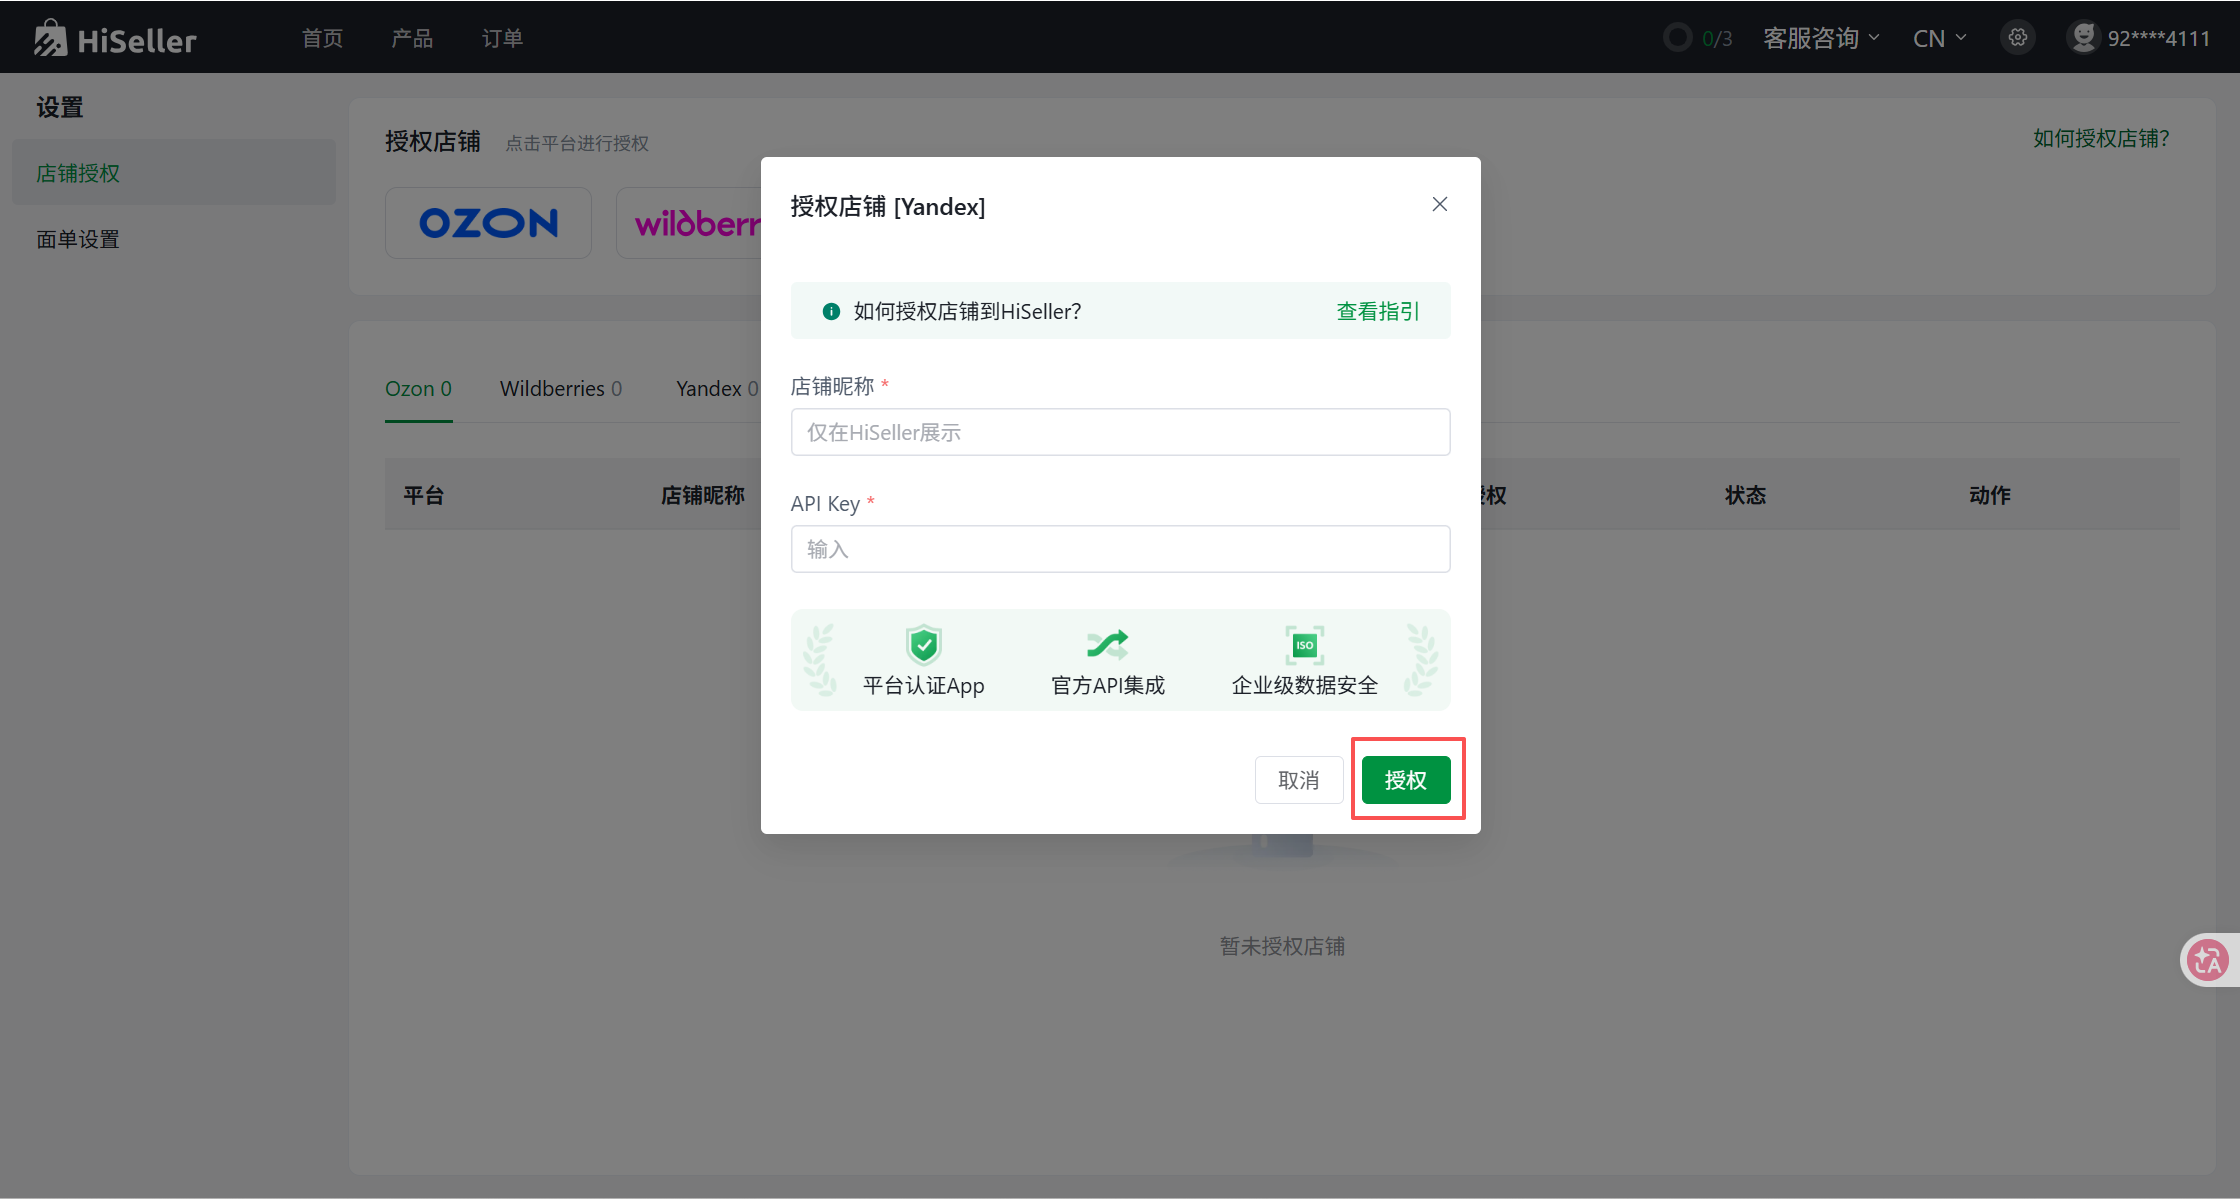The image size is (2240, 1199).
Task: Click the API Key input field
Action: (1120, 549)
